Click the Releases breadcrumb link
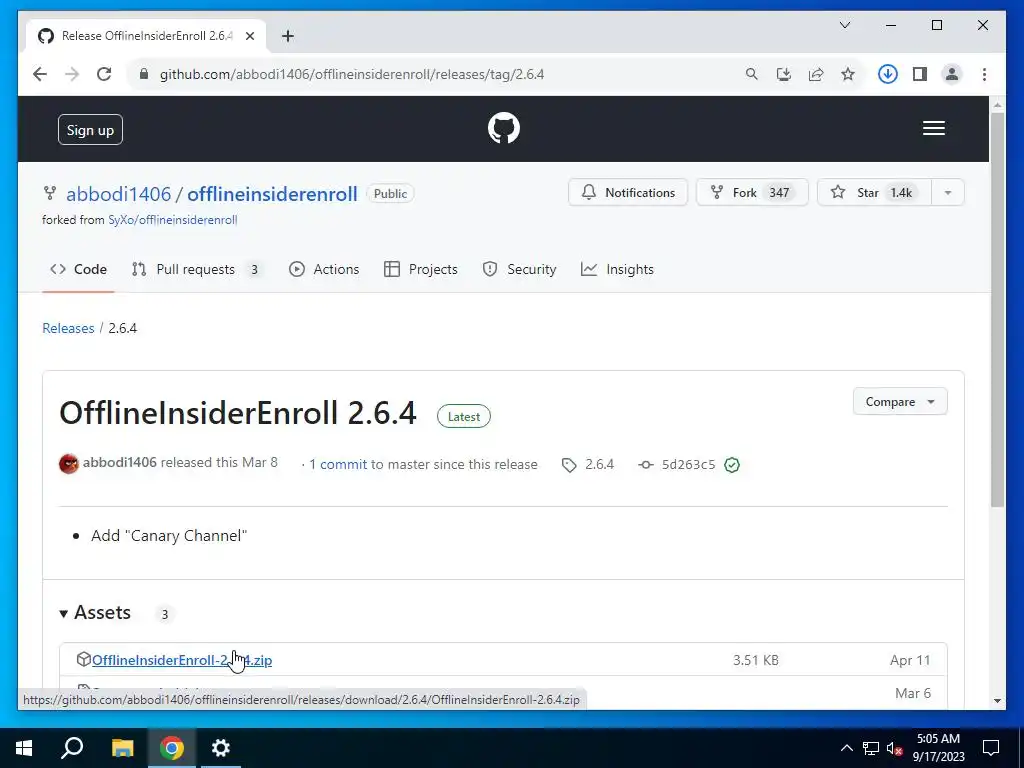Viewport: 1024px width, 768px height. coord(68,328)
